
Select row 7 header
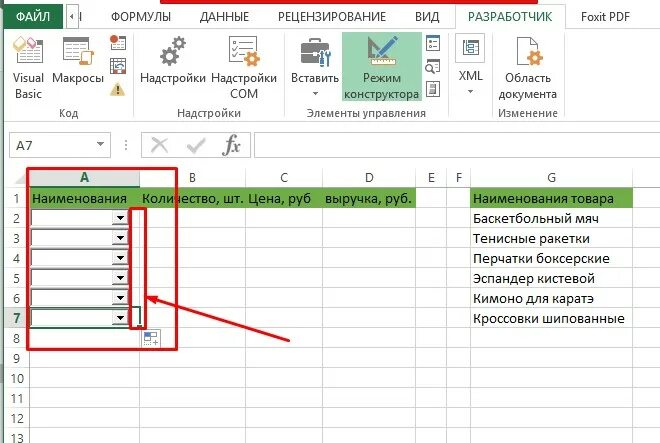[x=16, y=318]
